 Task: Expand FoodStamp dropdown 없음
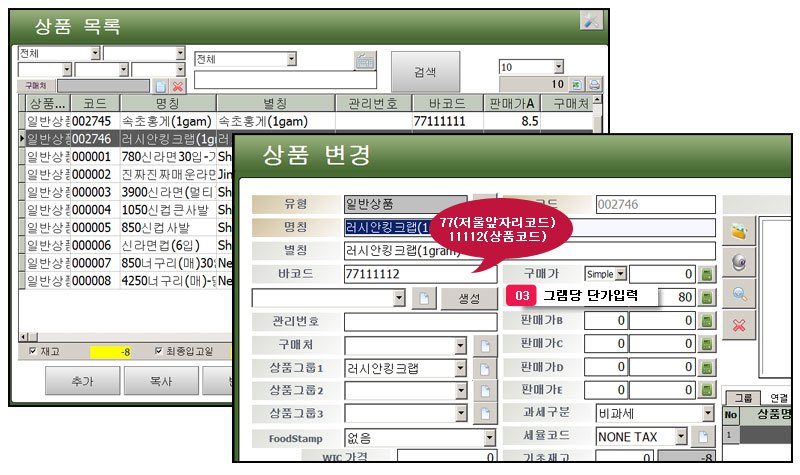click(x=489, y=437)
